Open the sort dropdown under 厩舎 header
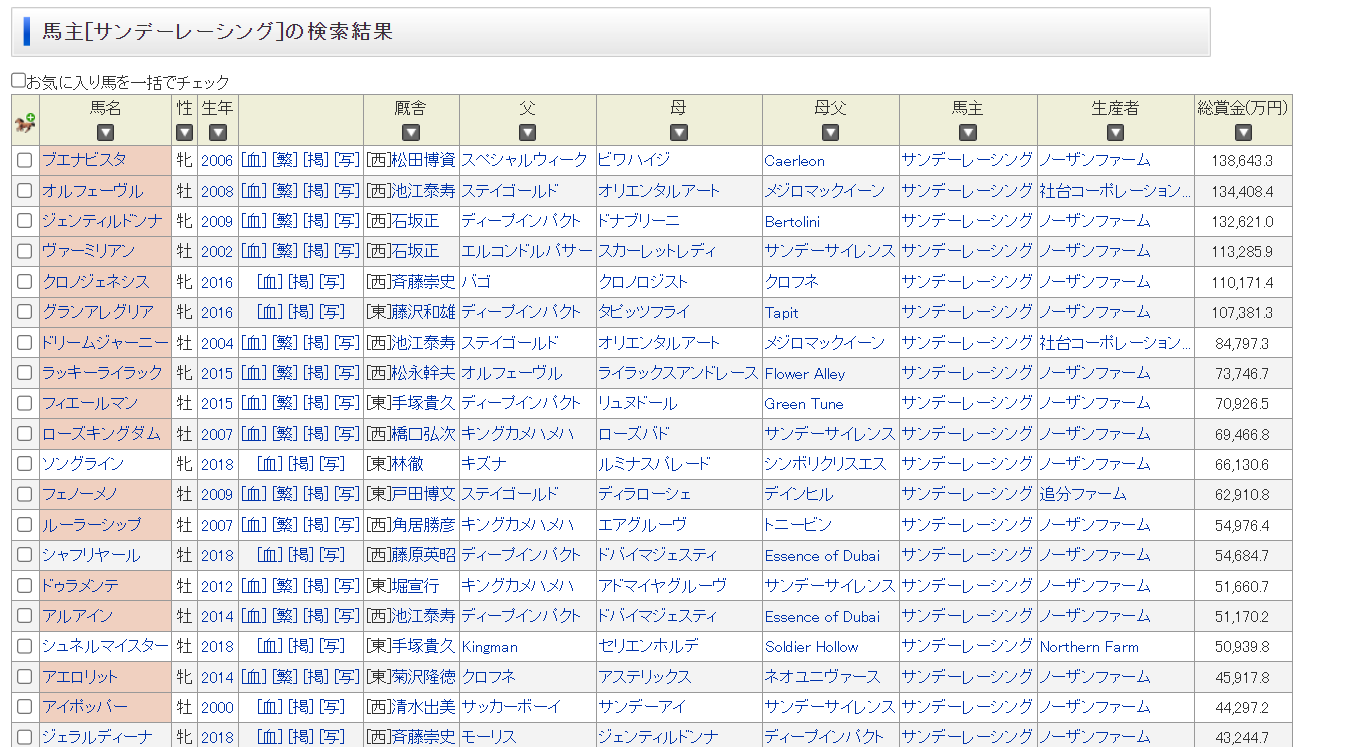Image resolution: width=1363 pixels, height=747 pixels. click(x=410, y=132)
